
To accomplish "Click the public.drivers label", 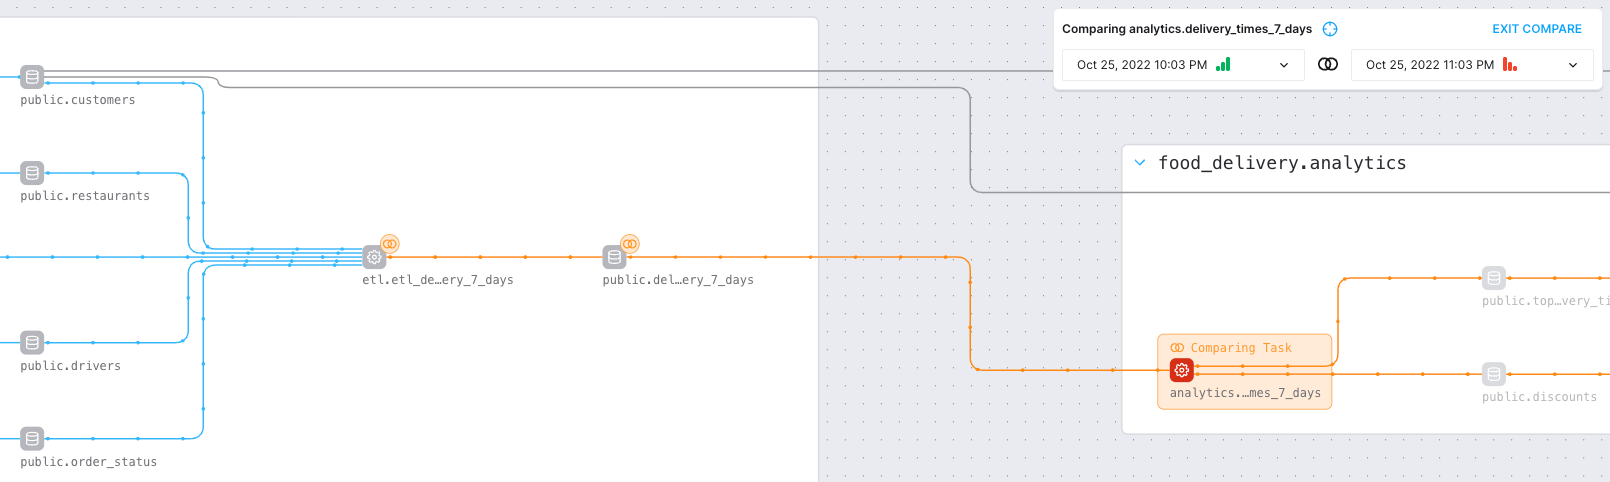I will pyautogui.click(x=71, y=366).
